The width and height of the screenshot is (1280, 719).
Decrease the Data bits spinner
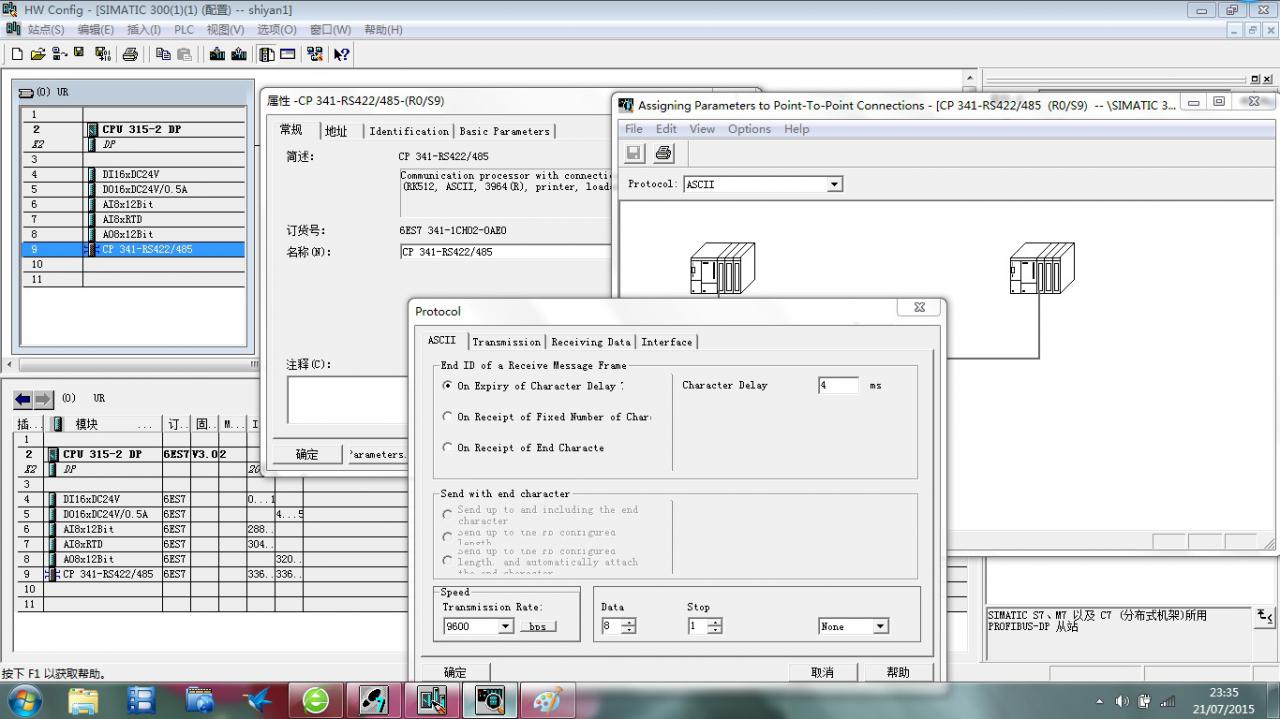pyautogui.click(x=628, y=630)
